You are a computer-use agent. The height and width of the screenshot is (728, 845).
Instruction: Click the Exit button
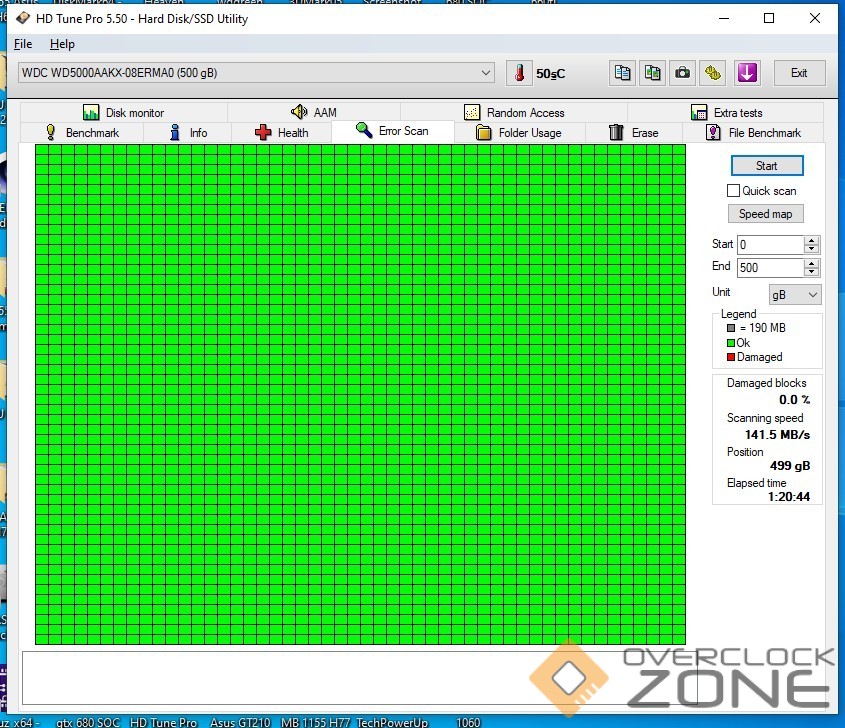point(799,73)
